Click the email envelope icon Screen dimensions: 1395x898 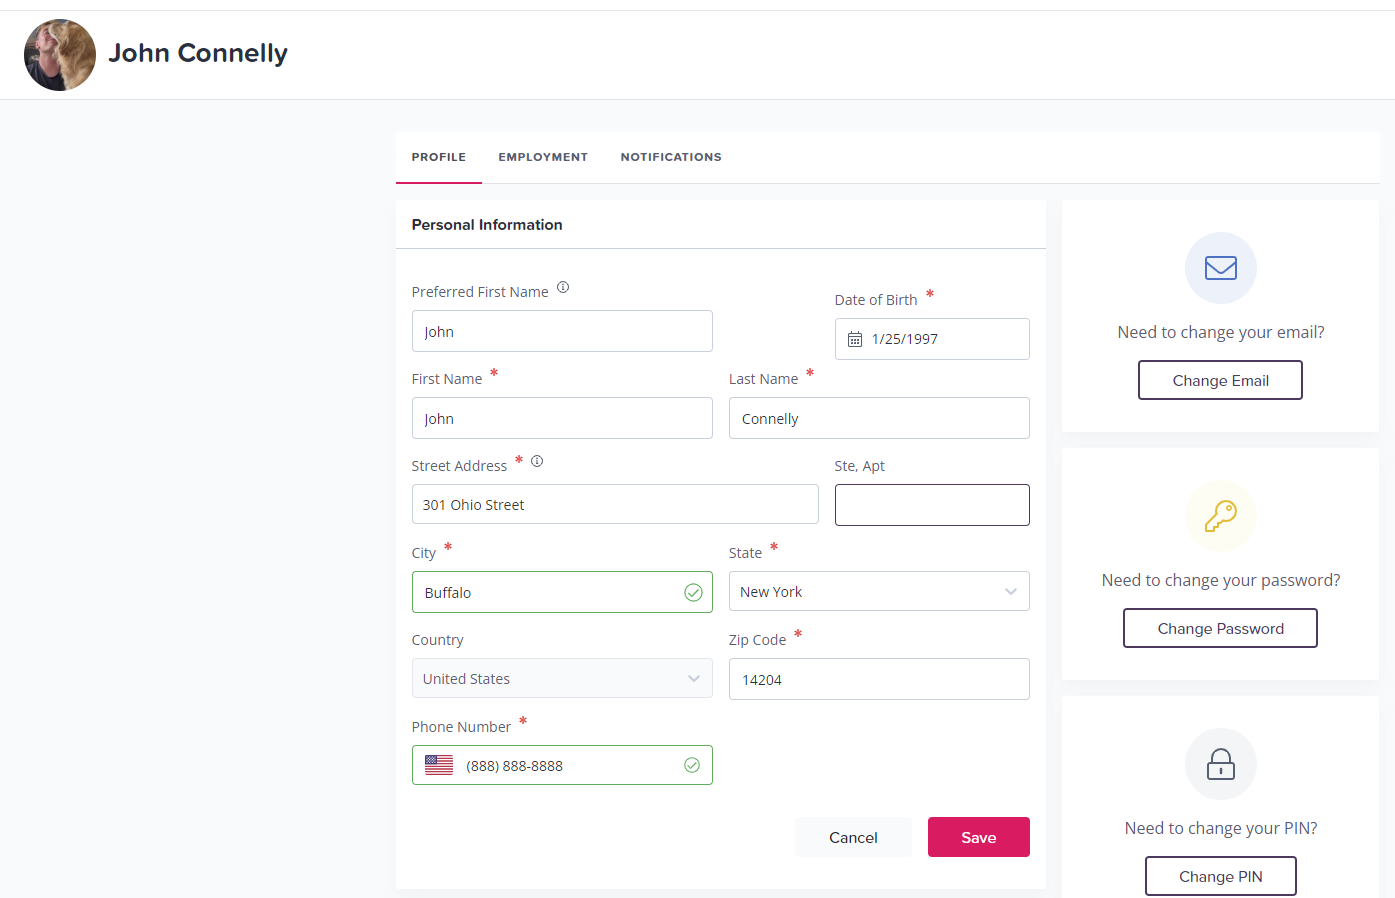[x=1220, y=268]
